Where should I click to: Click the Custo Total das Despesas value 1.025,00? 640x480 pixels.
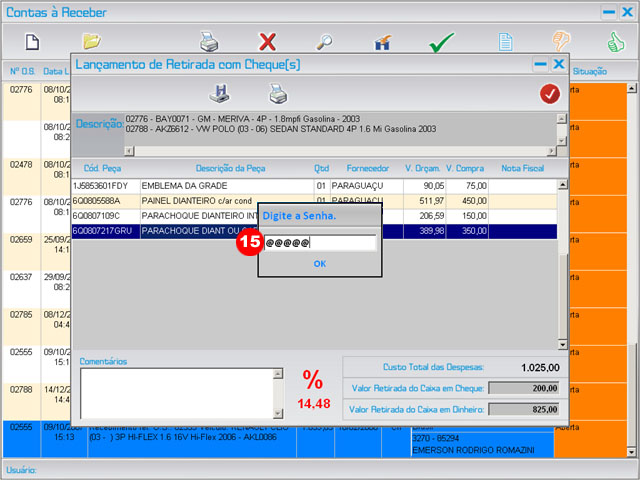[x=540, y=367]
